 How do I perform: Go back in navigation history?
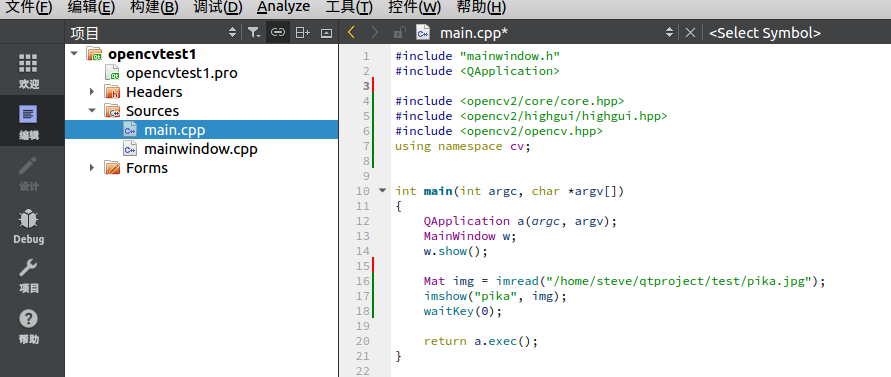(351, 32)
